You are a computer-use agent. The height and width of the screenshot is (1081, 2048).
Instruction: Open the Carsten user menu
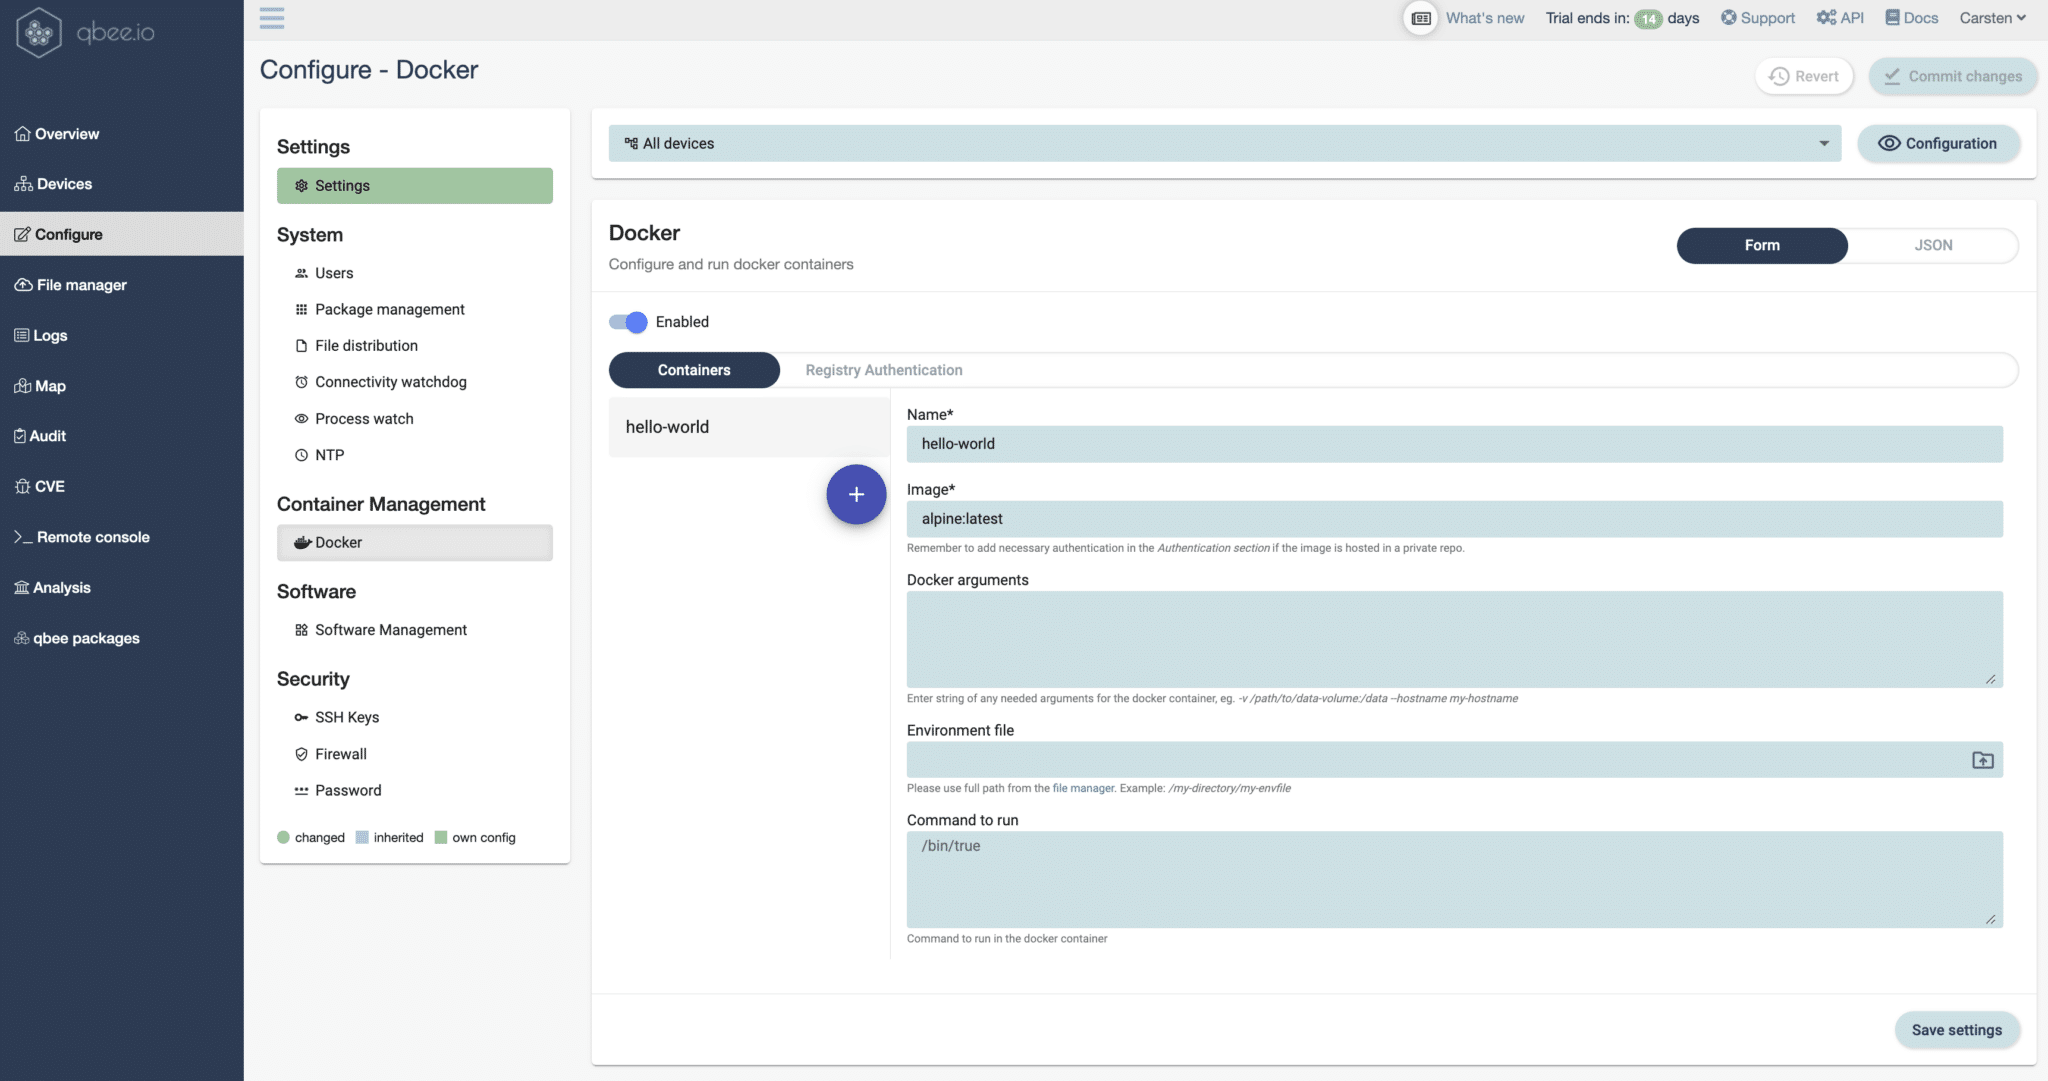pos(1992,18)
